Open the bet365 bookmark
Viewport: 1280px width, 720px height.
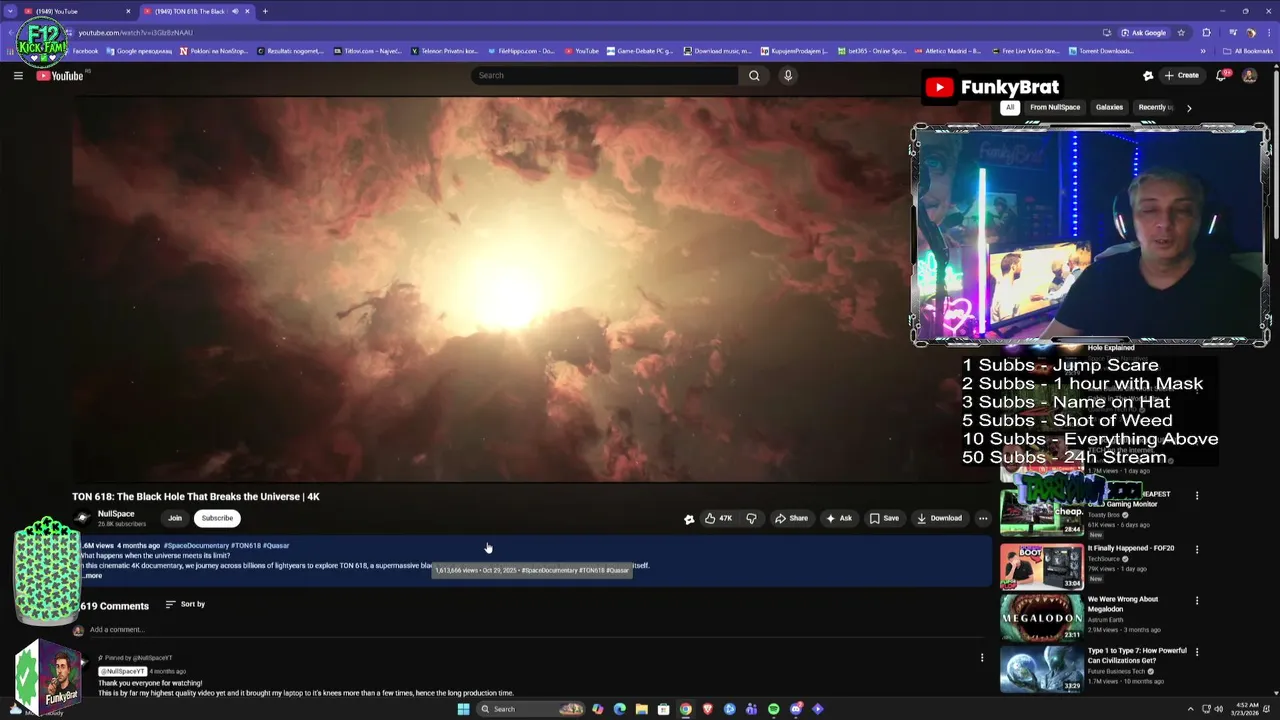tap(873, 51)
